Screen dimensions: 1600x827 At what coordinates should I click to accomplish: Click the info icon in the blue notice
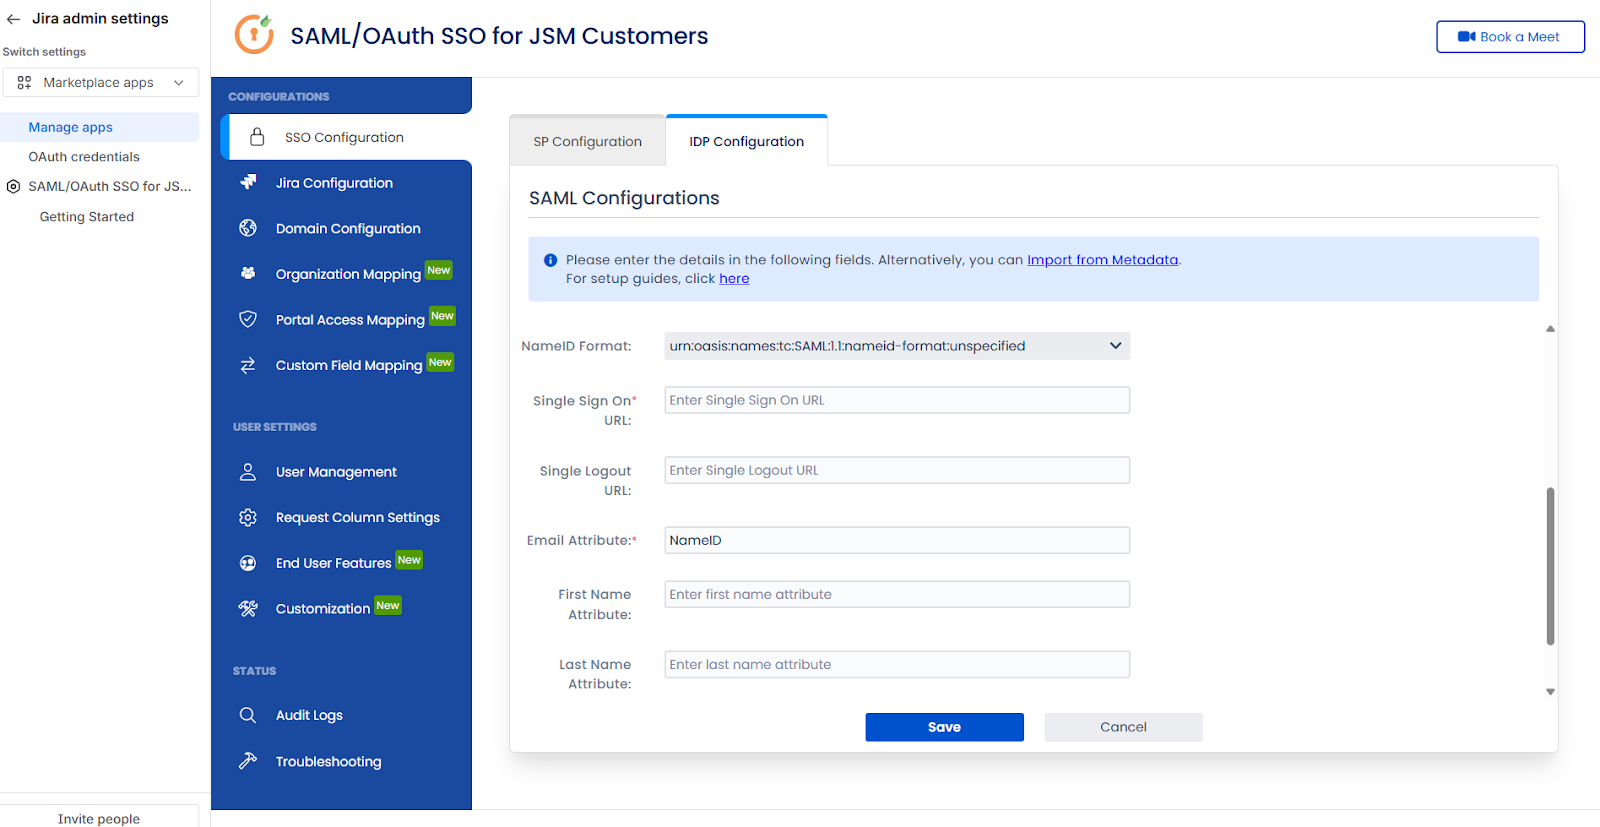point(550,260)
